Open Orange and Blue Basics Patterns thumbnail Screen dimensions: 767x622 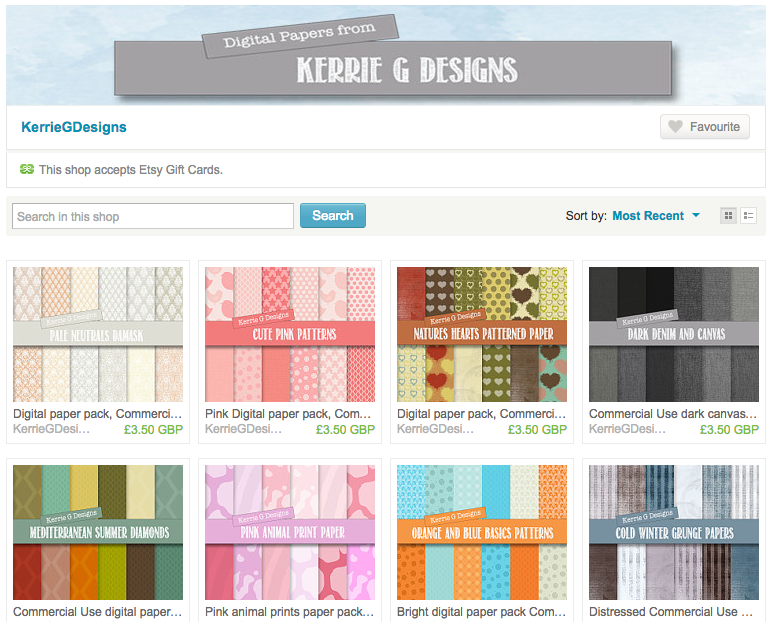pos(482,533)
